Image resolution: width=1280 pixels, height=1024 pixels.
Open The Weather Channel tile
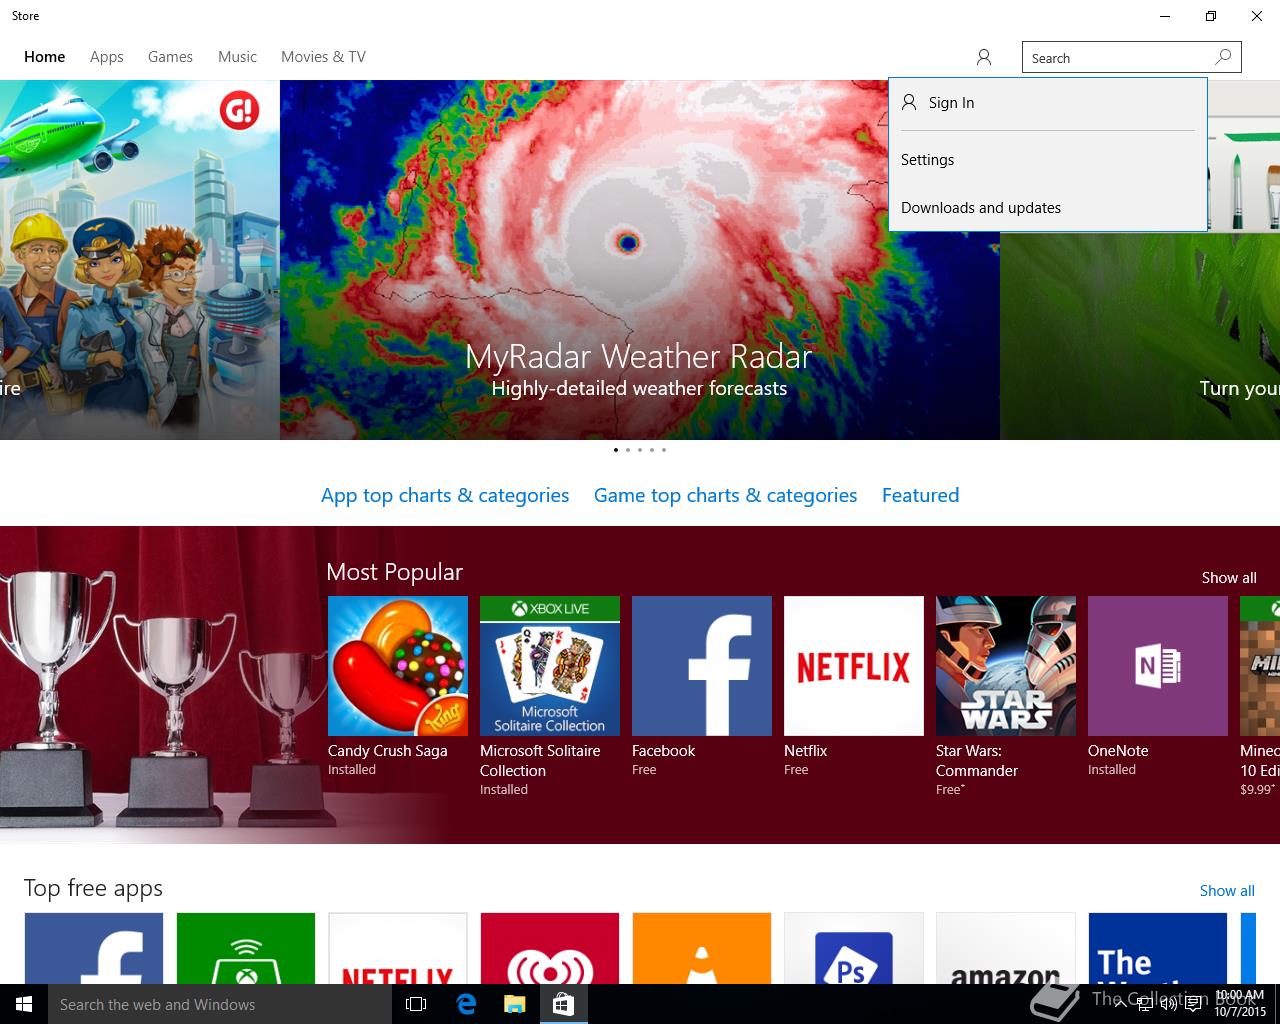(1158, 948)
